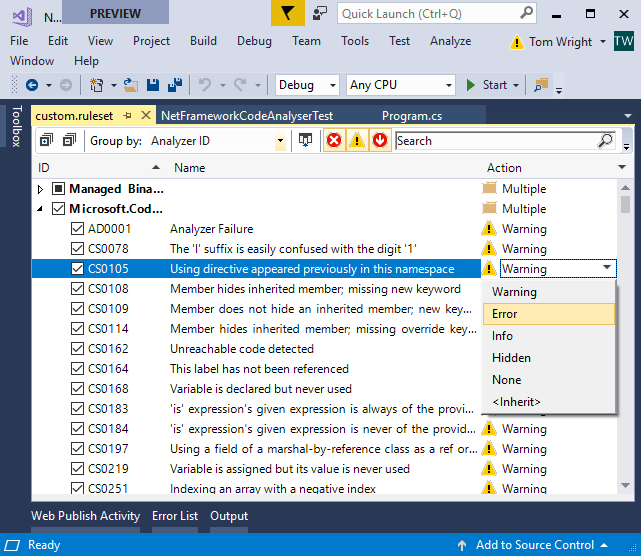
Task: Click the Redo arrow icon
Action: point(240,85)
